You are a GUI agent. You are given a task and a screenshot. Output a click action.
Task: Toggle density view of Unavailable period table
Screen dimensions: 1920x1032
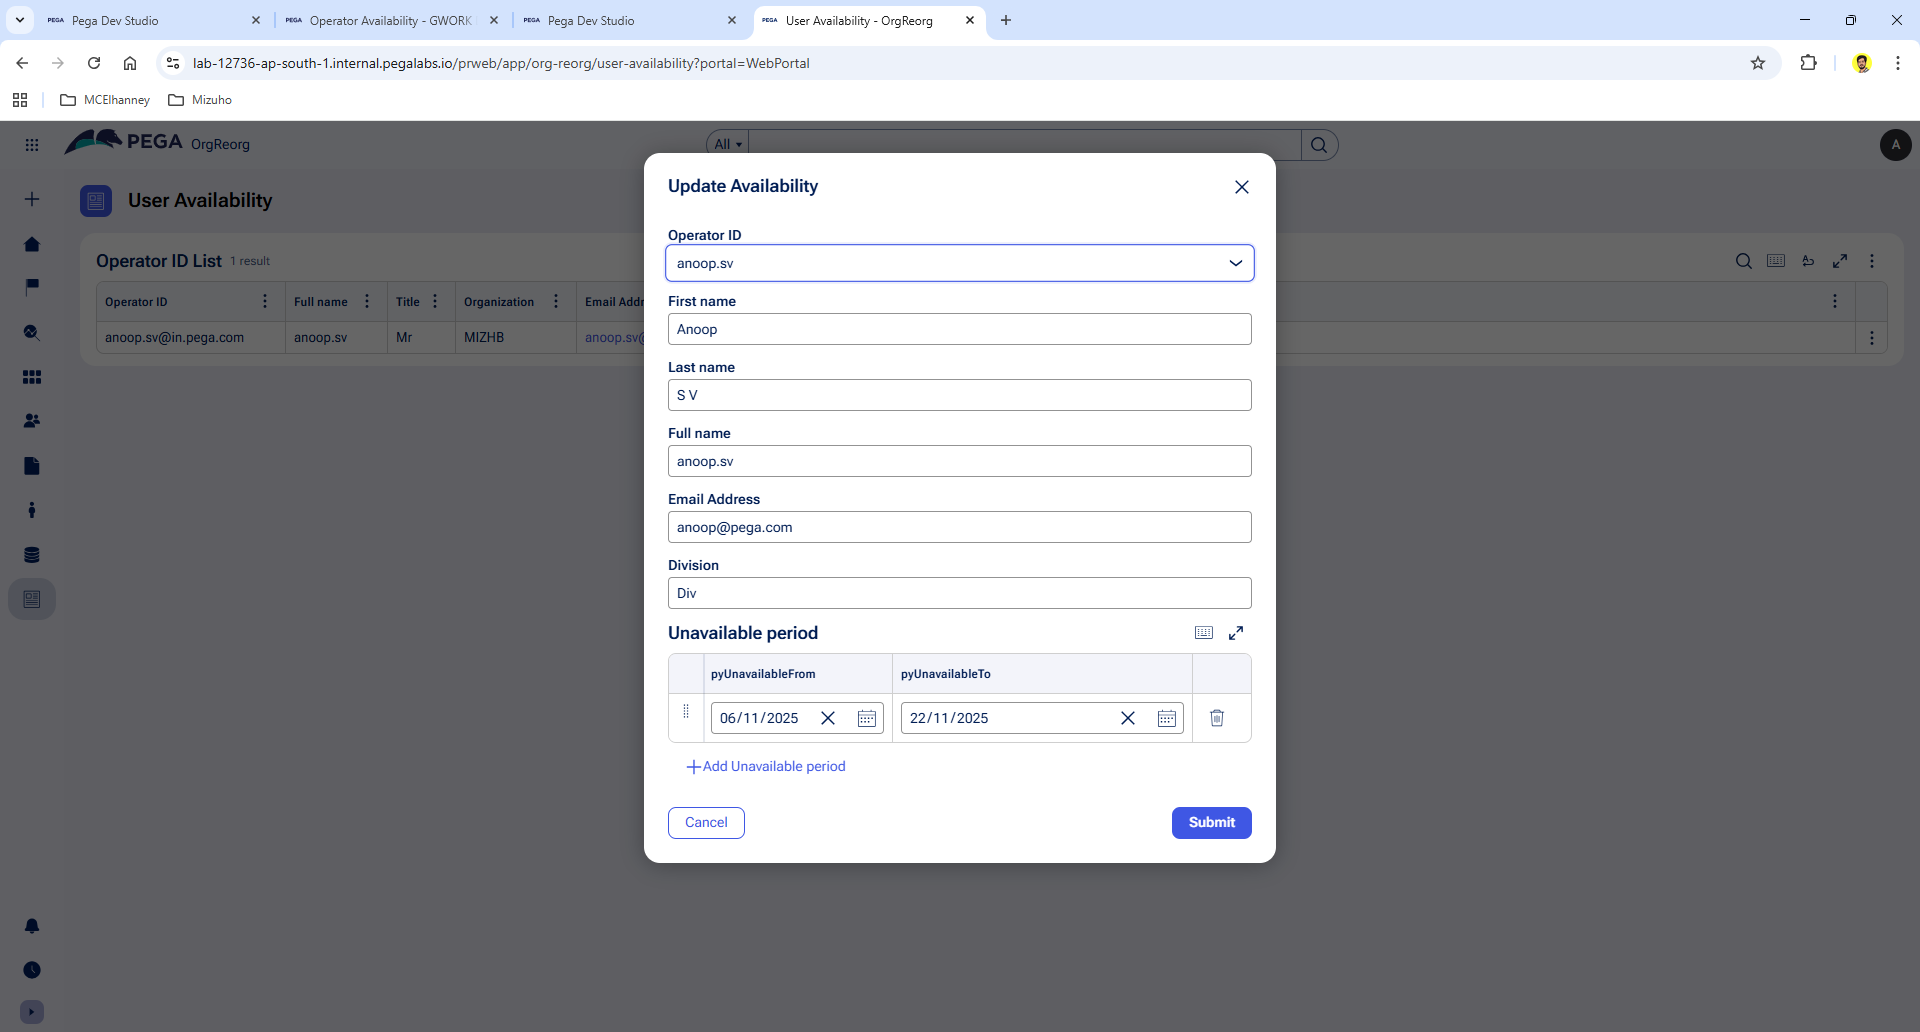(x=1204, y=633)
